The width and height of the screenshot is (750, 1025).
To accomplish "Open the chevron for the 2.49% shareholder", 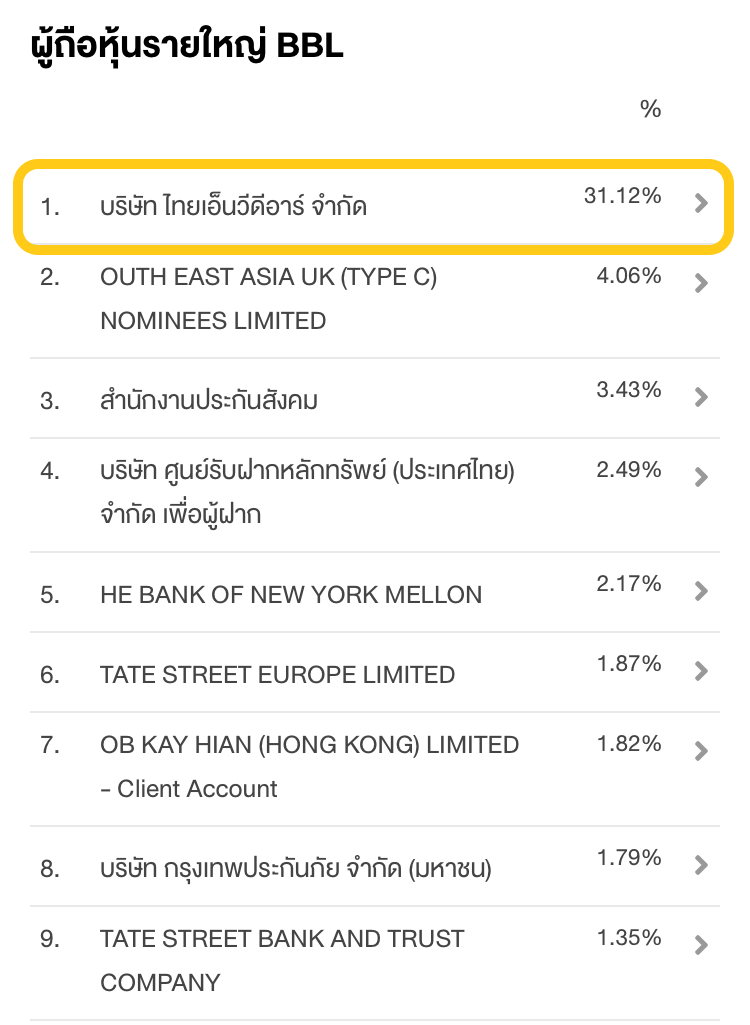I will point(701,477).
